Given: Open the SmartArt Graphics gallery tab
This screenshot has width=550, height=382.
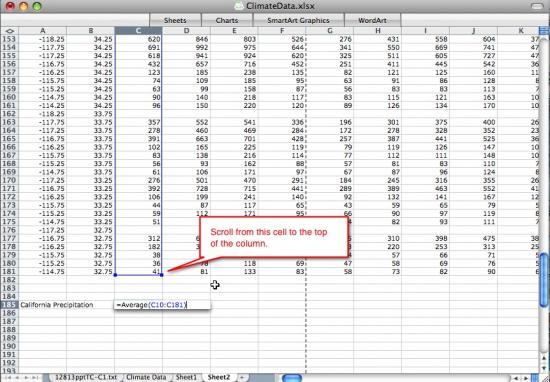Looking at the screenshot, I should point(298,20).
